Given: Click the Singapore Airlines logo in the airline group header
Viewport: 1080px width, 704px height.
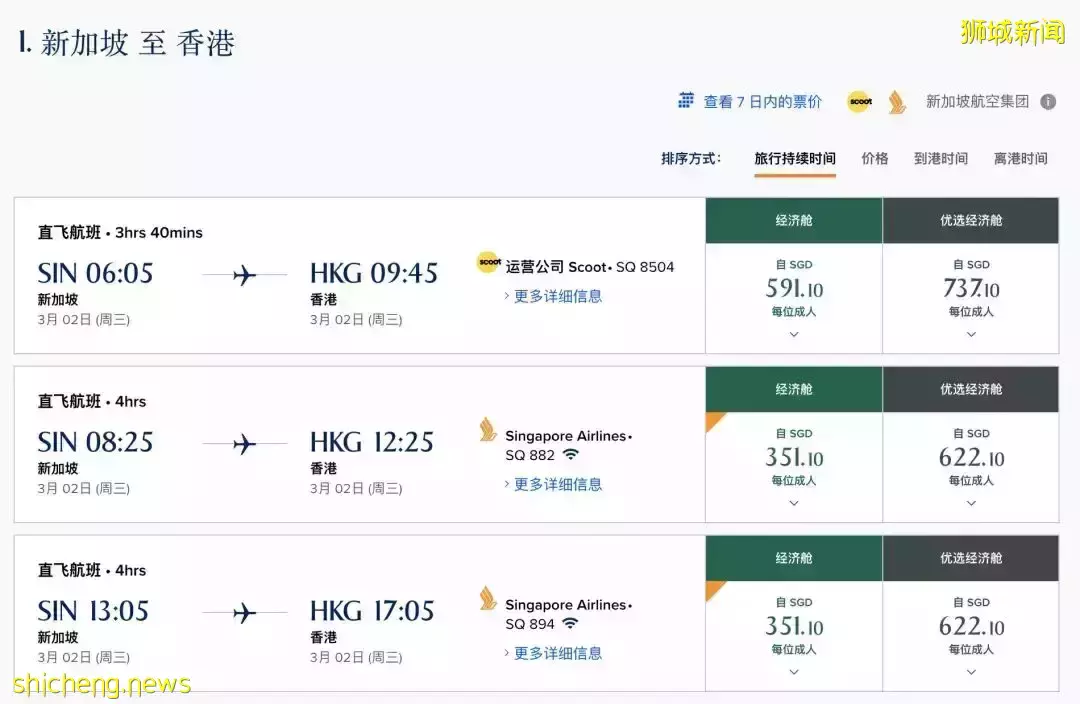Looking at the screenshot, I should (x=895, y=101).
